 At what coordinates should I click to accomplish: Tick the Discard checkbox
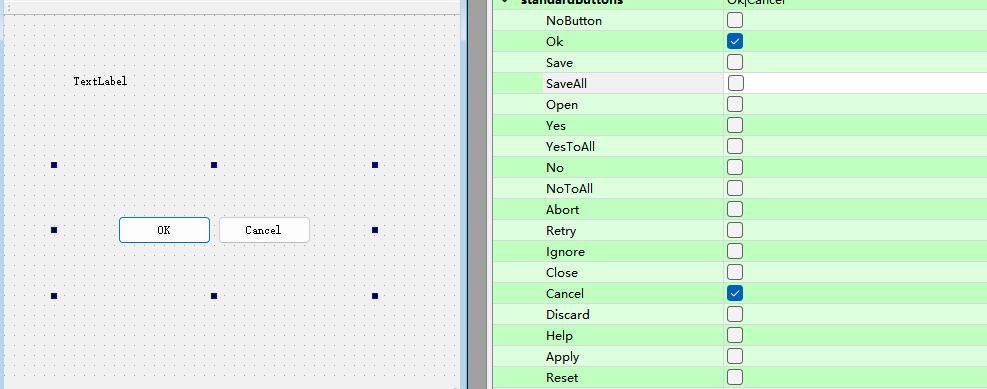point(735,314)
